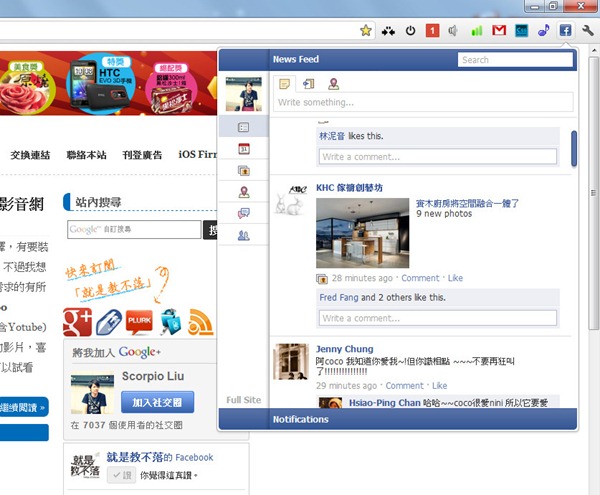600x495 pixels.
Task: Click the News Feed header title
Action: tap(296, 59)
